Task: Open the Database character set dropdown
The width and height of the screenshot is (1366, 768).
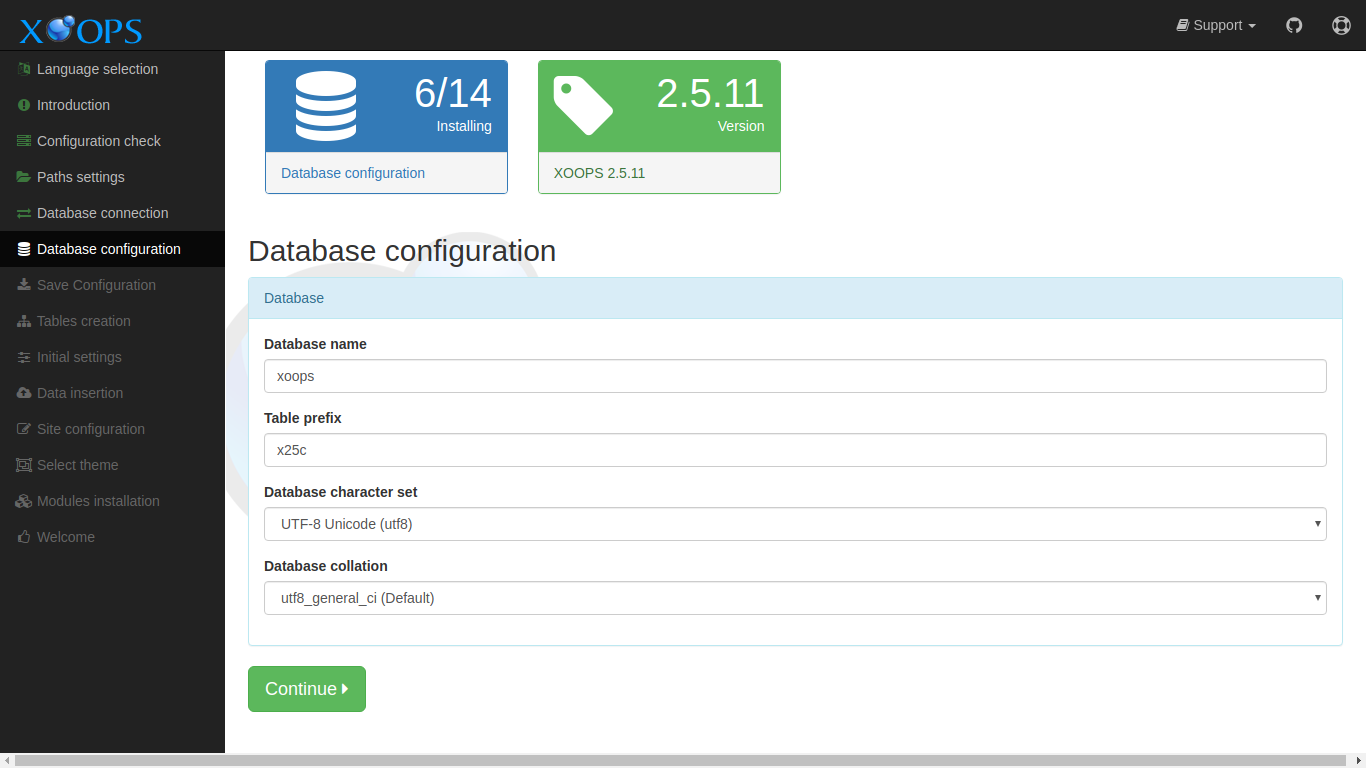Action: coord(795,523)
